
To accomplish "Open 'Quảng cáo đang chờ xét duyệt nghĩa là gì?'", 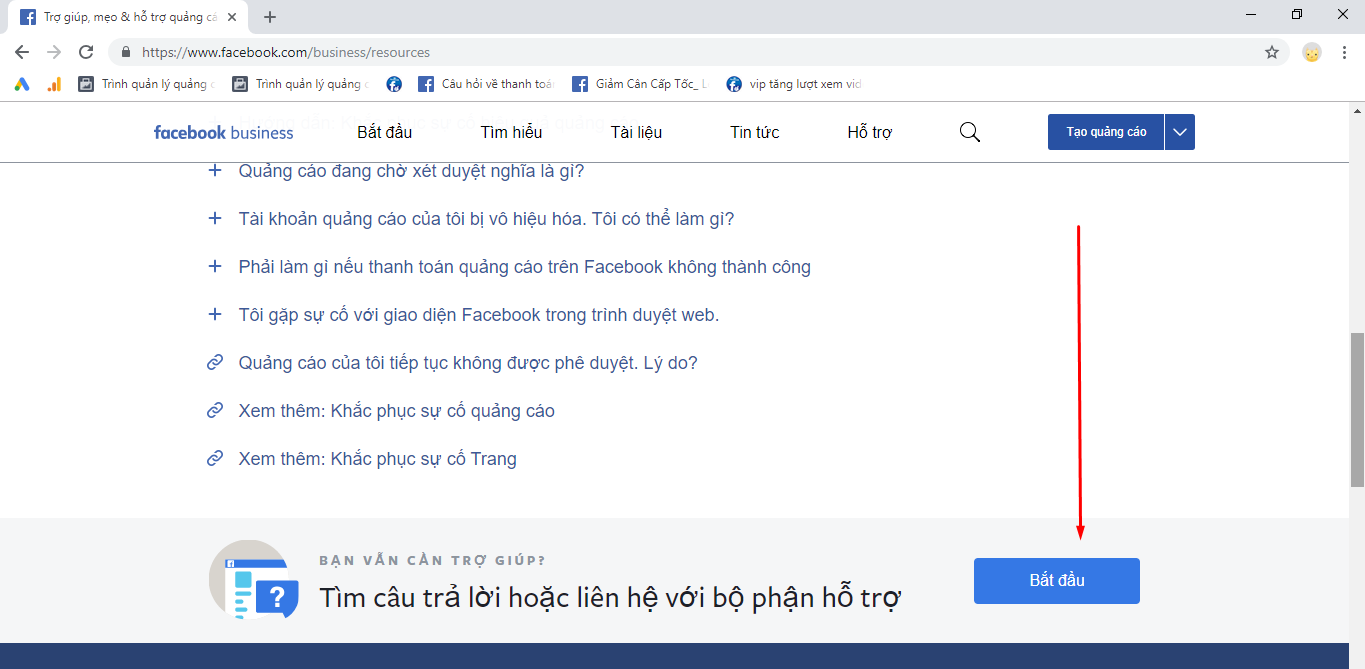I will coord(411,171).
